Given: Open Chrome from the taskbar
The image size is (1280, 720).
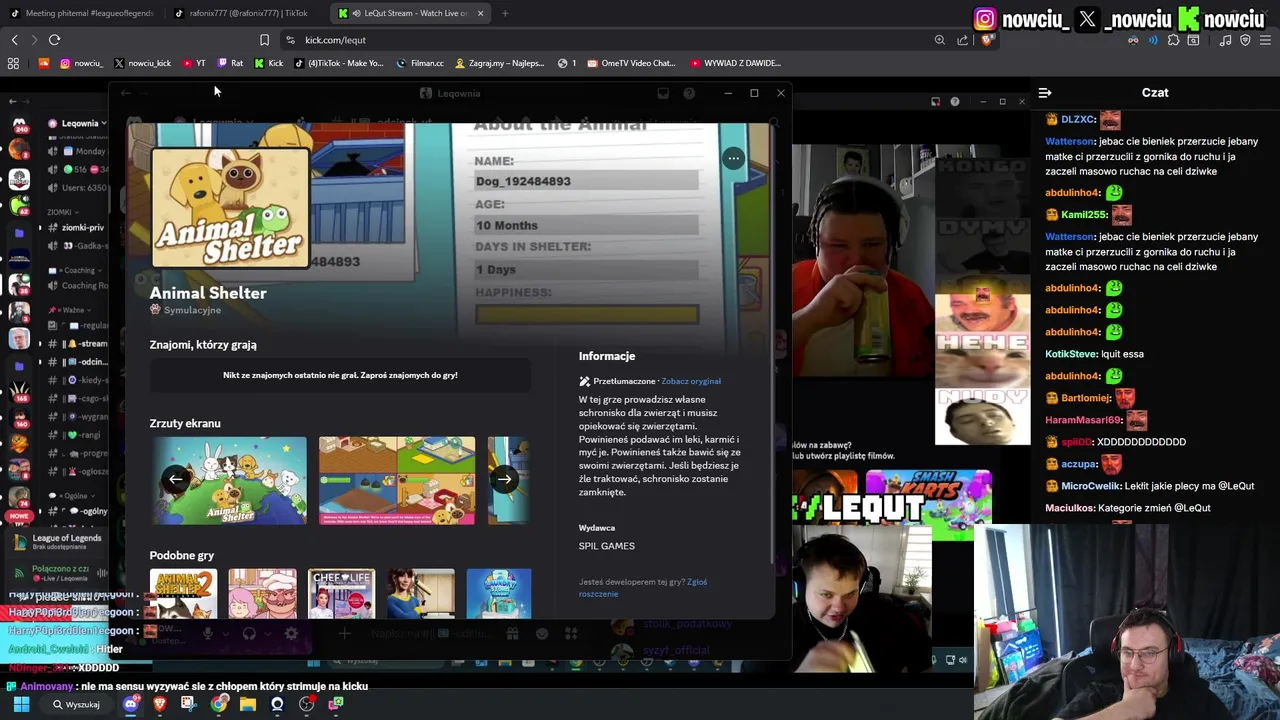Looking at the screenshot, I should tap(218, 704).
